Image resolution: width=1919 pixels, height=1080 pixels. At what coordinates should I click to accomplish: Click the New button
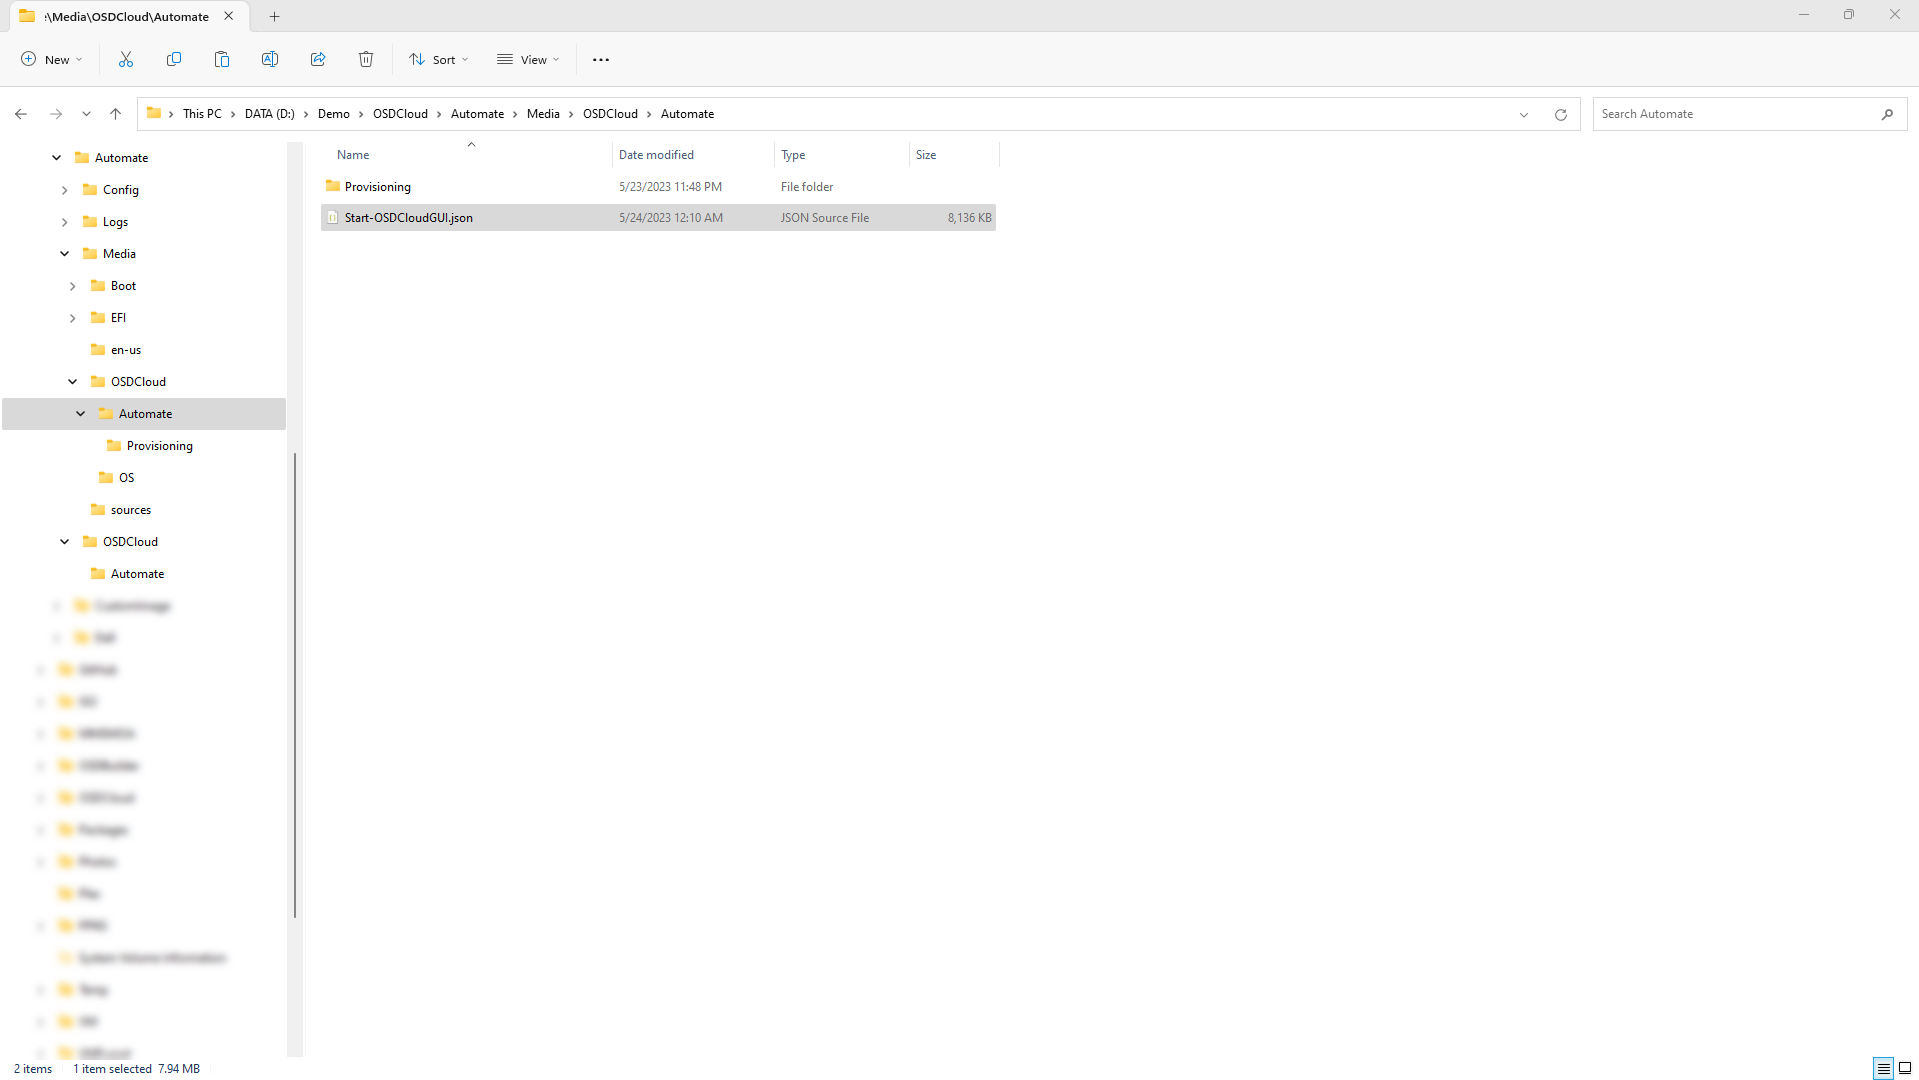[52, 60]
